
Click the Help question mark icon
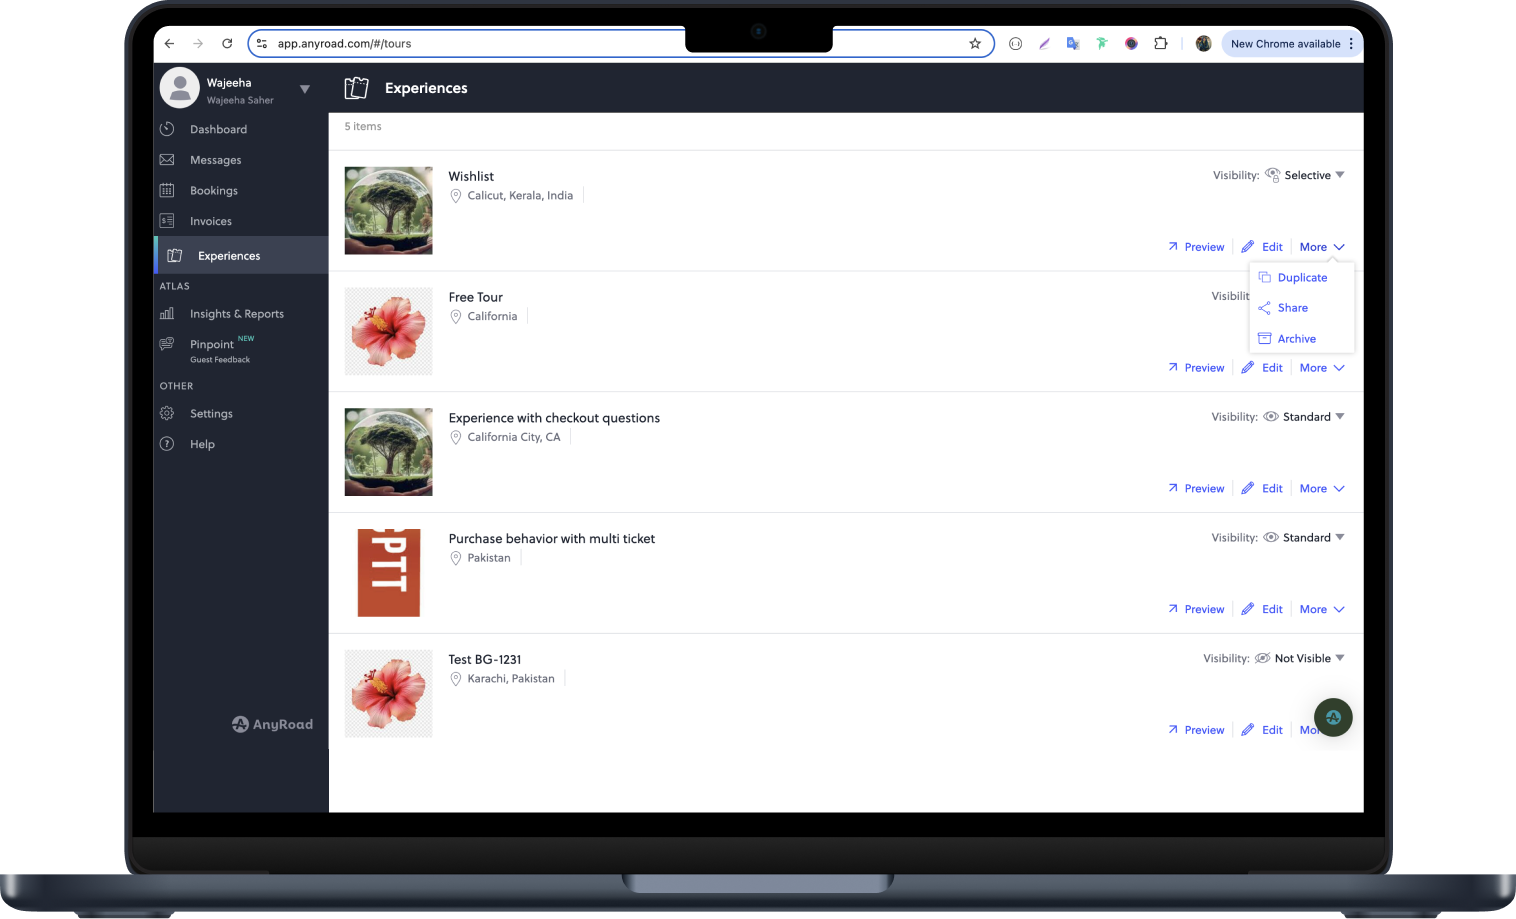(167, 444)
